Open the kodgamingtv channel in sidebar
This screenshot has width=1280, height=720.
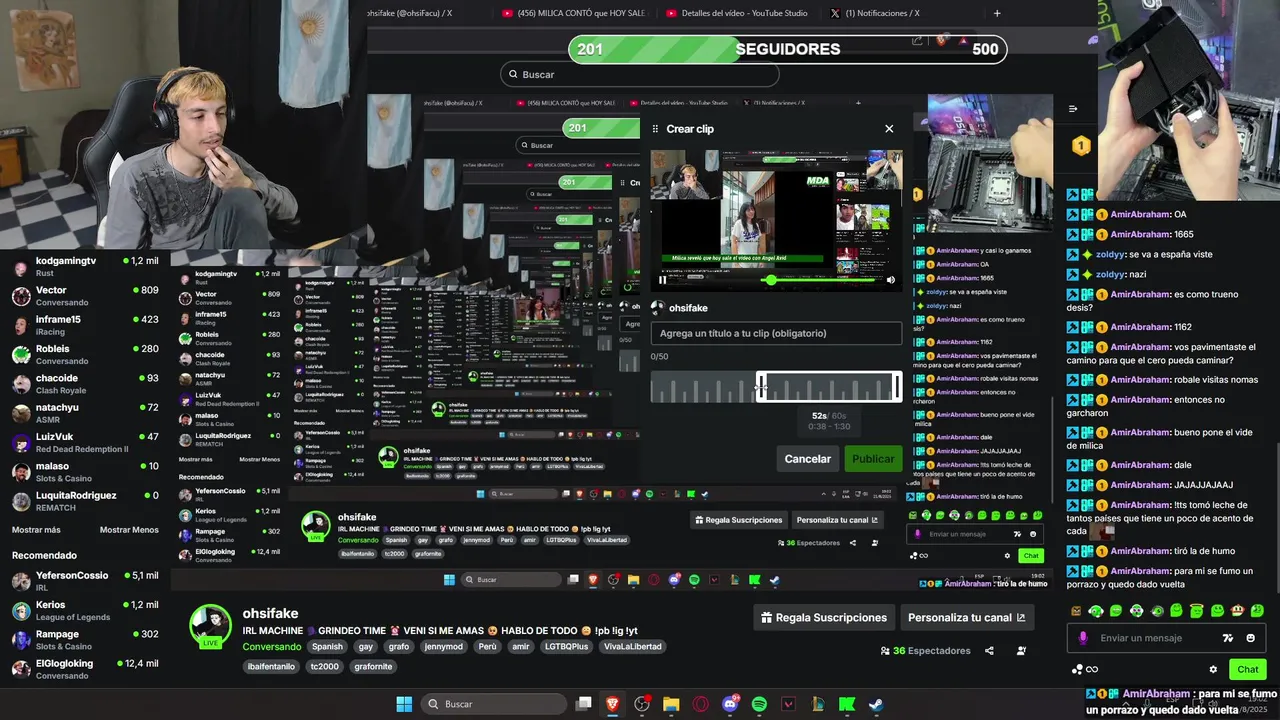84,266
